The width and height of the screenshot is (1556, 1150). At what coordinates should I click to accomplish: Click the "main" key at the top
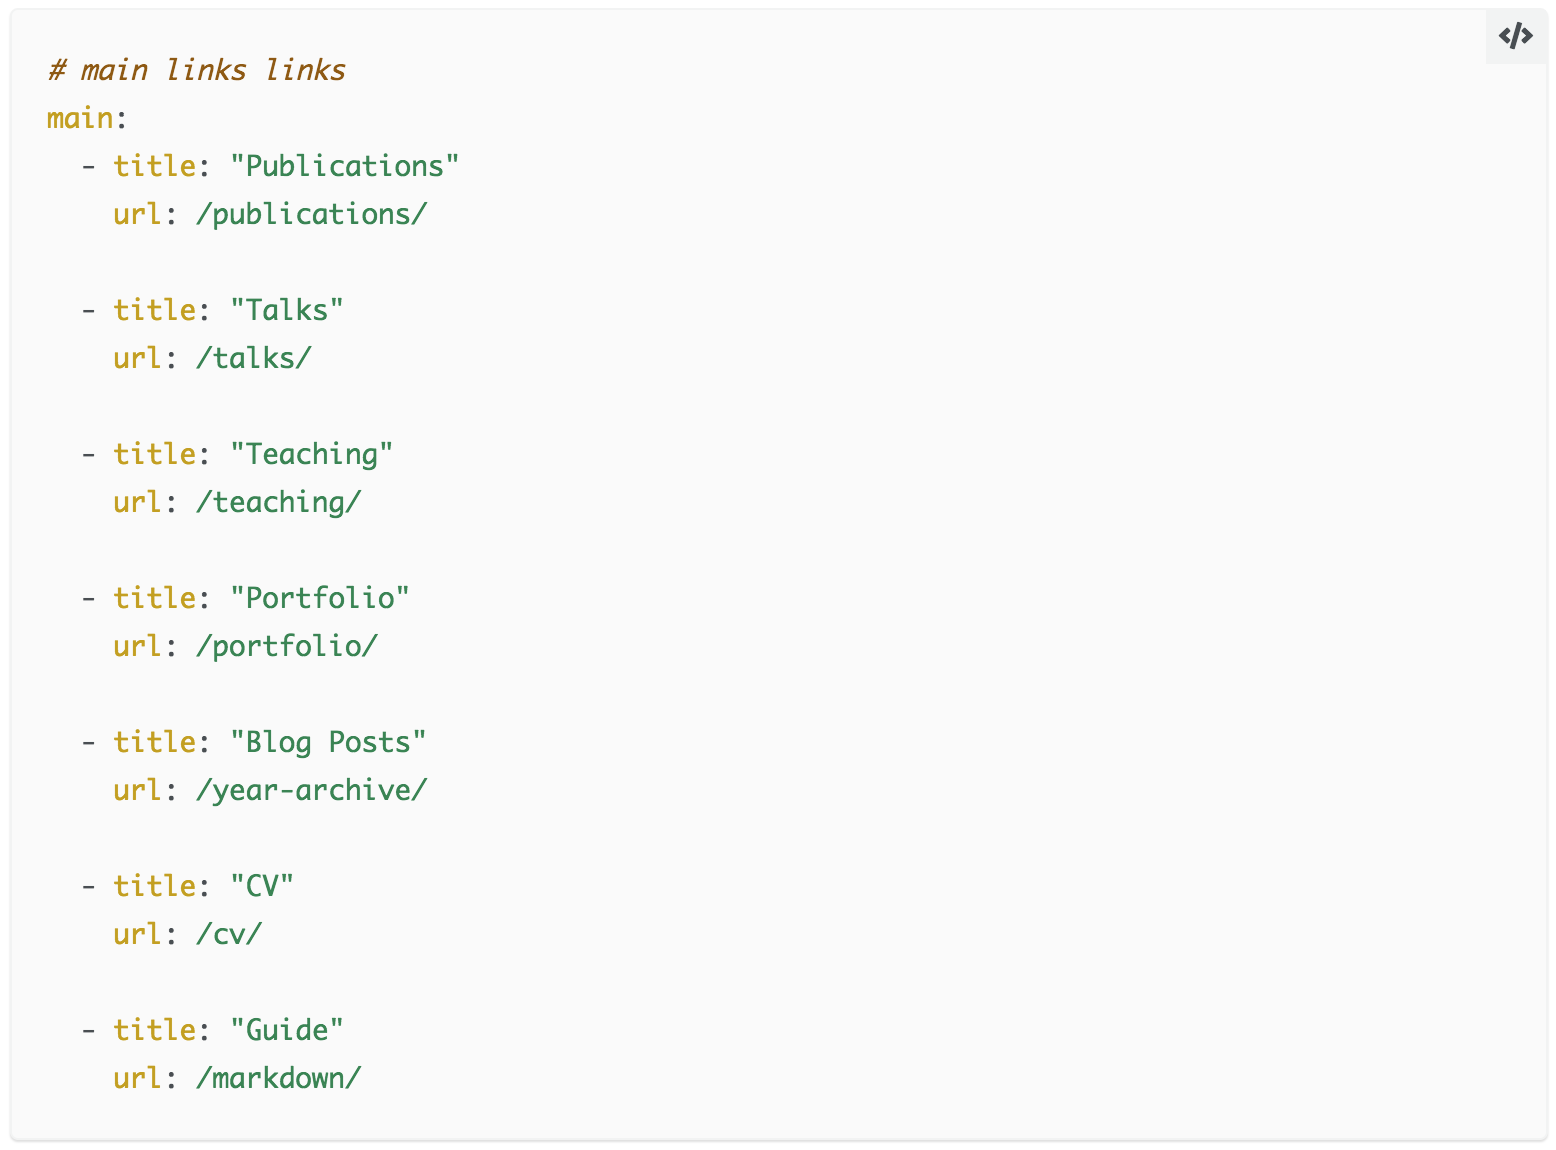point(79,118)
